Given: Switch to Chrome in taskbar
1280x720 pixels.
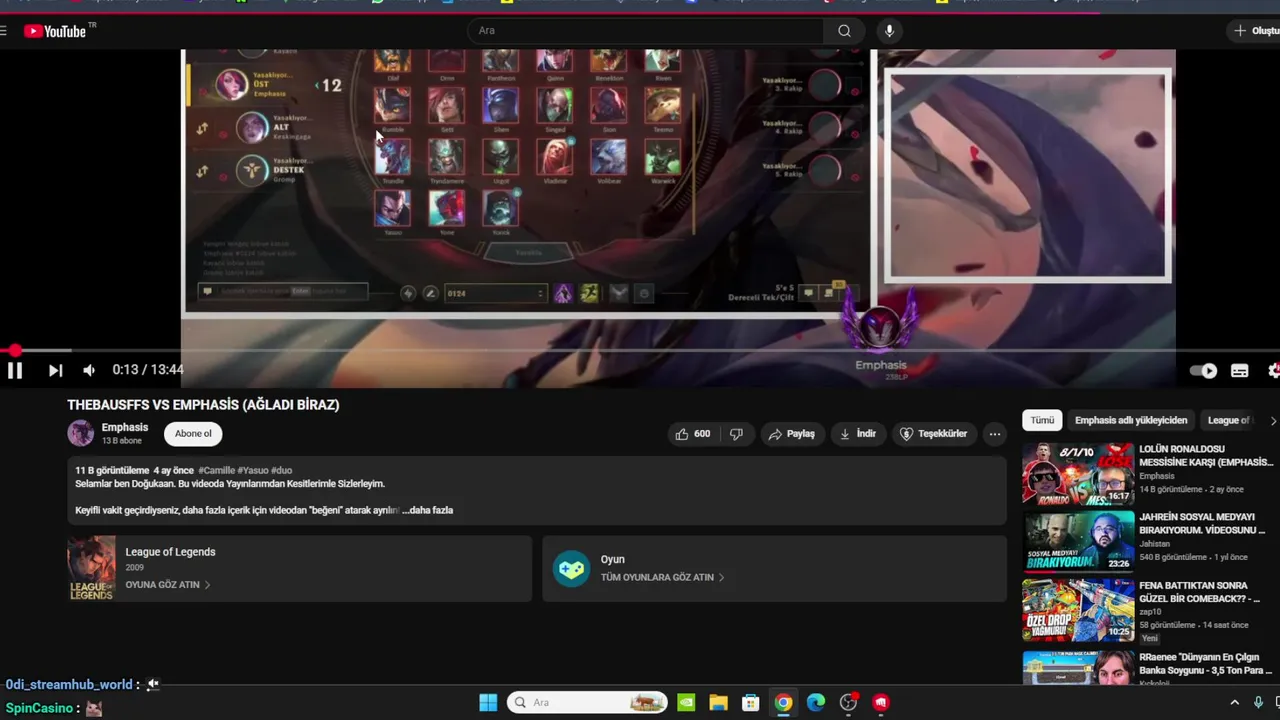Looking at the screenshot, I should (783, 702).
